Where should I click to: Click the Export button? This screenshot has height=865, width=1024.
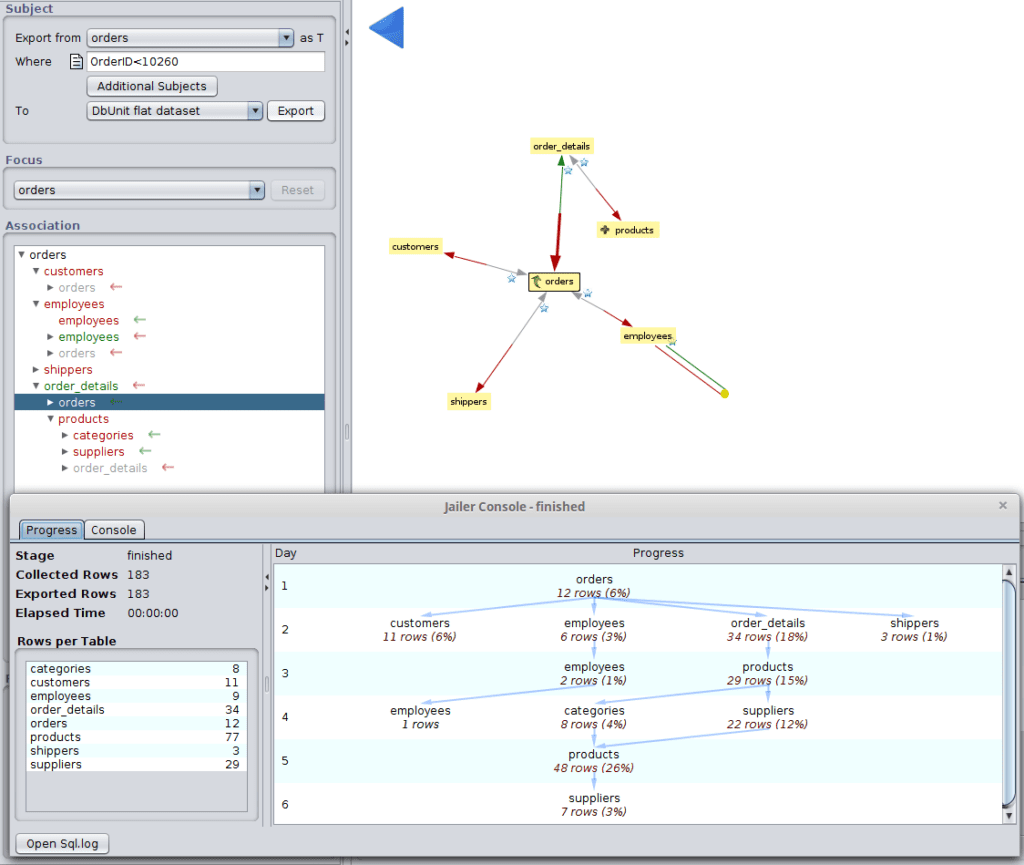click(x=295, y=111)
